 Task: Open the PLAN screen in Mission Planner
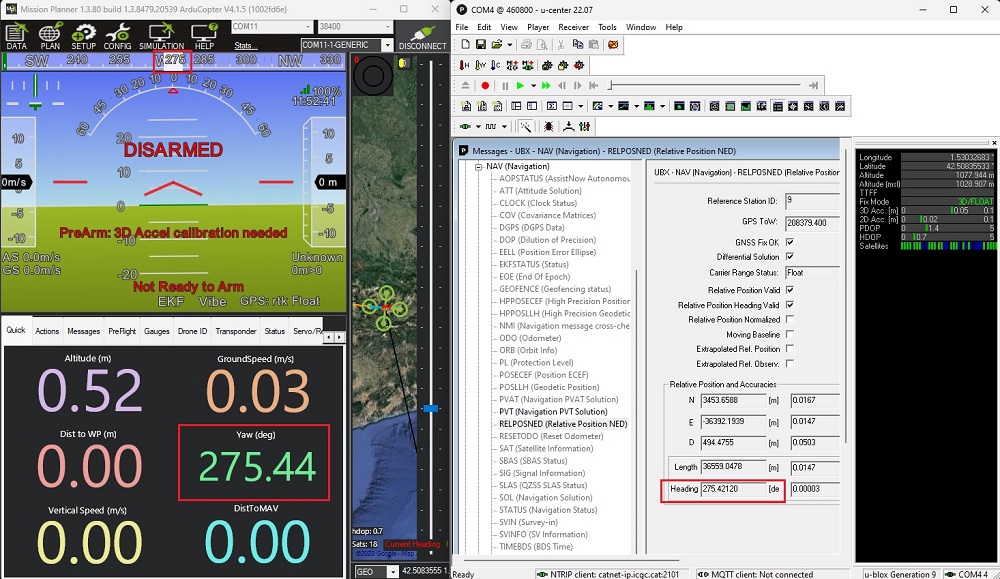[50, 36]
